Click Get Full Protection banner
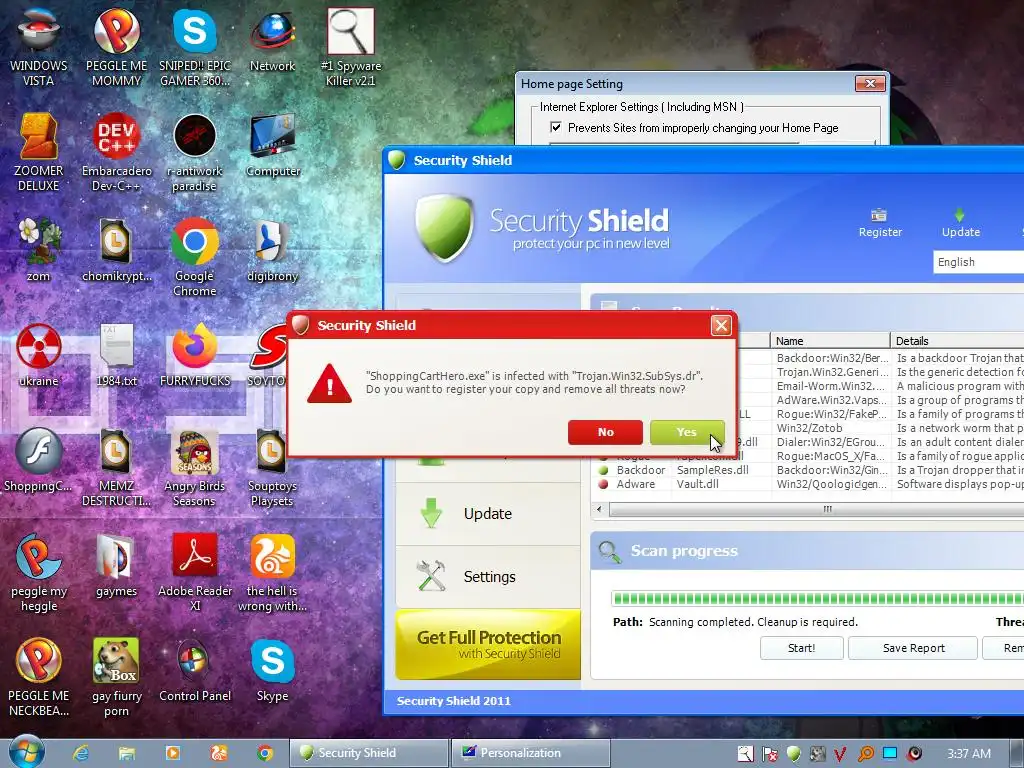The height and width of the screenshot is (768, 1024). (488, 645)
